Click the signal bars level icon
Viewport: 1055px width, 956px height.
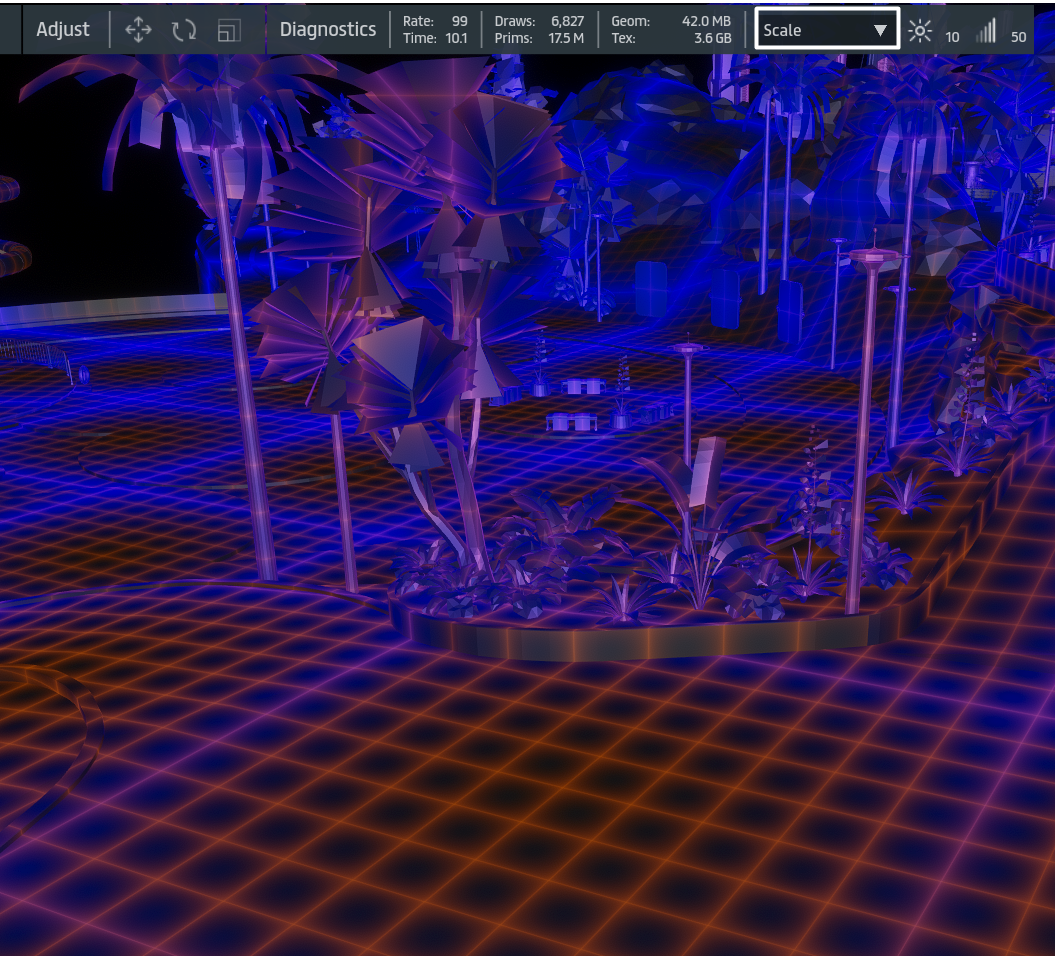(987, 31)
